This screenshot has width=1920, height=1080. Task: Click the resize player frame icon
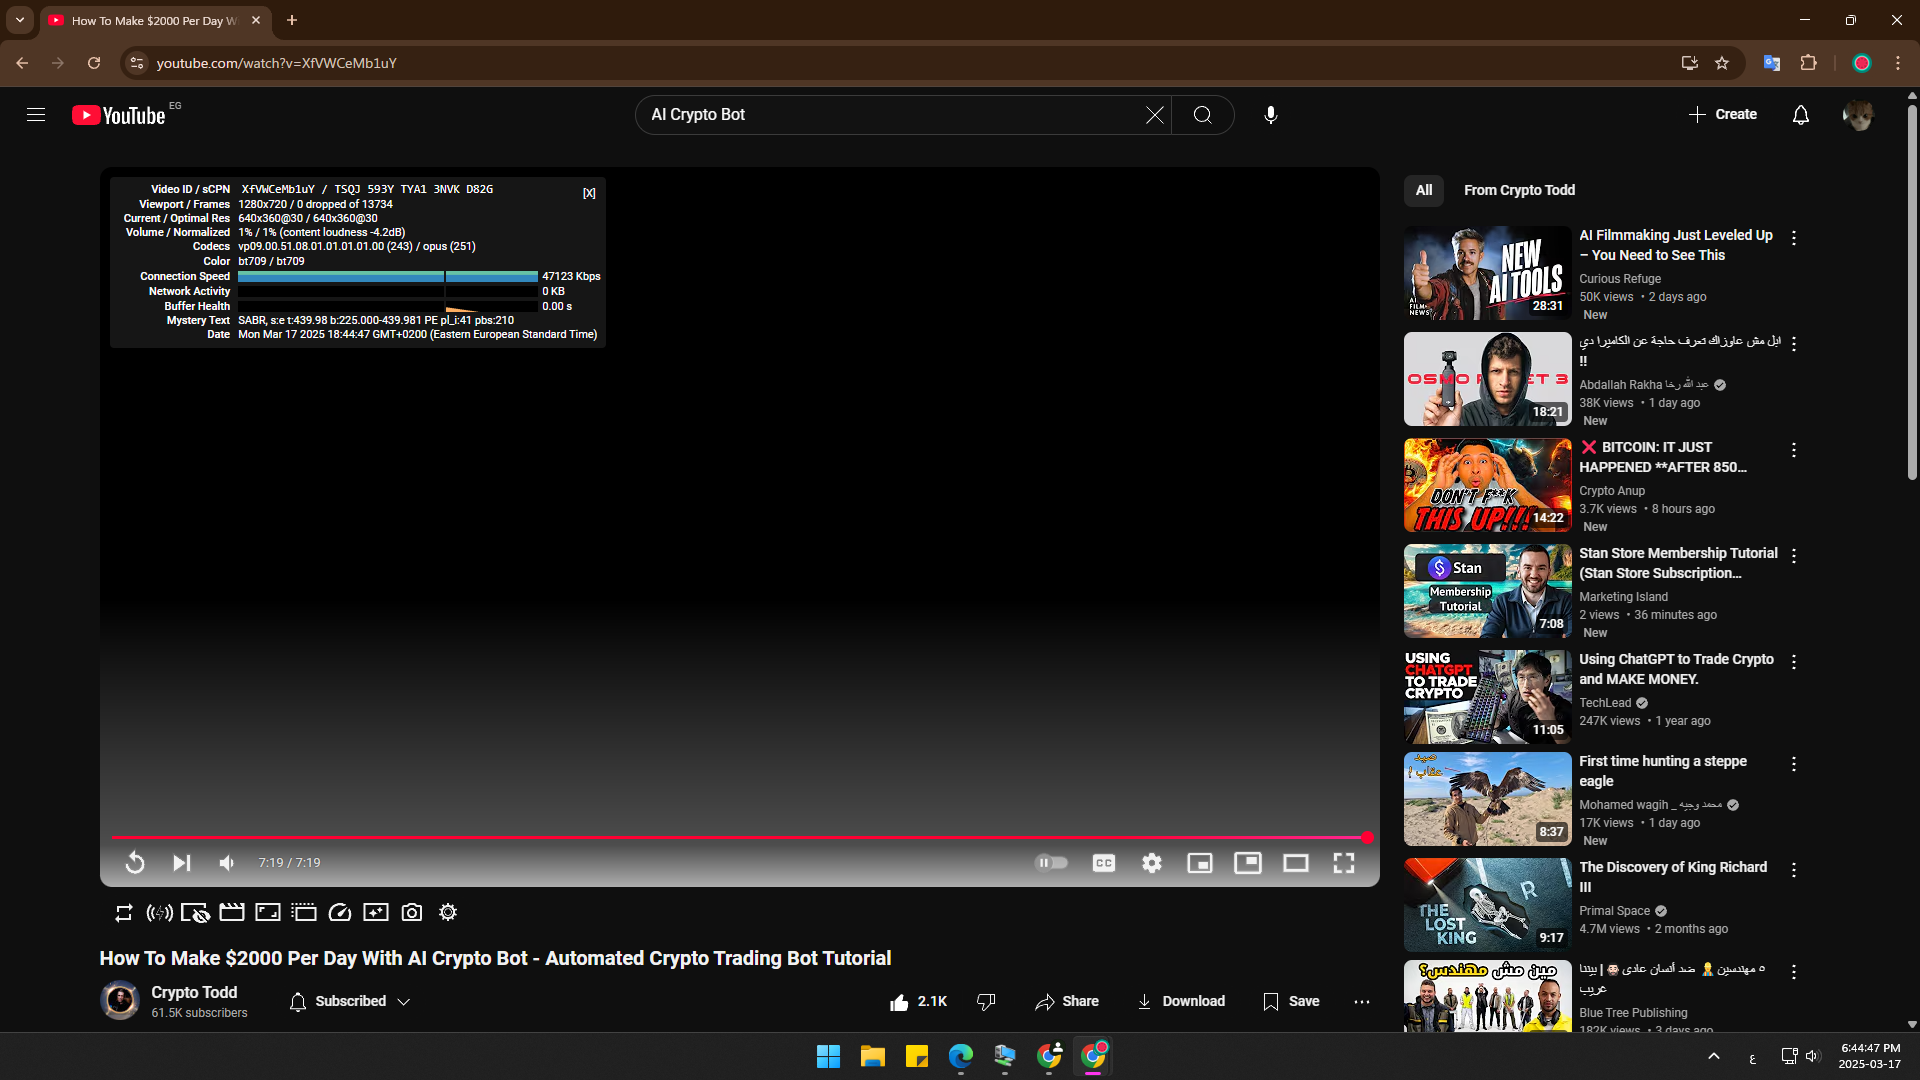pyautogui.click(x=268, y=913)
